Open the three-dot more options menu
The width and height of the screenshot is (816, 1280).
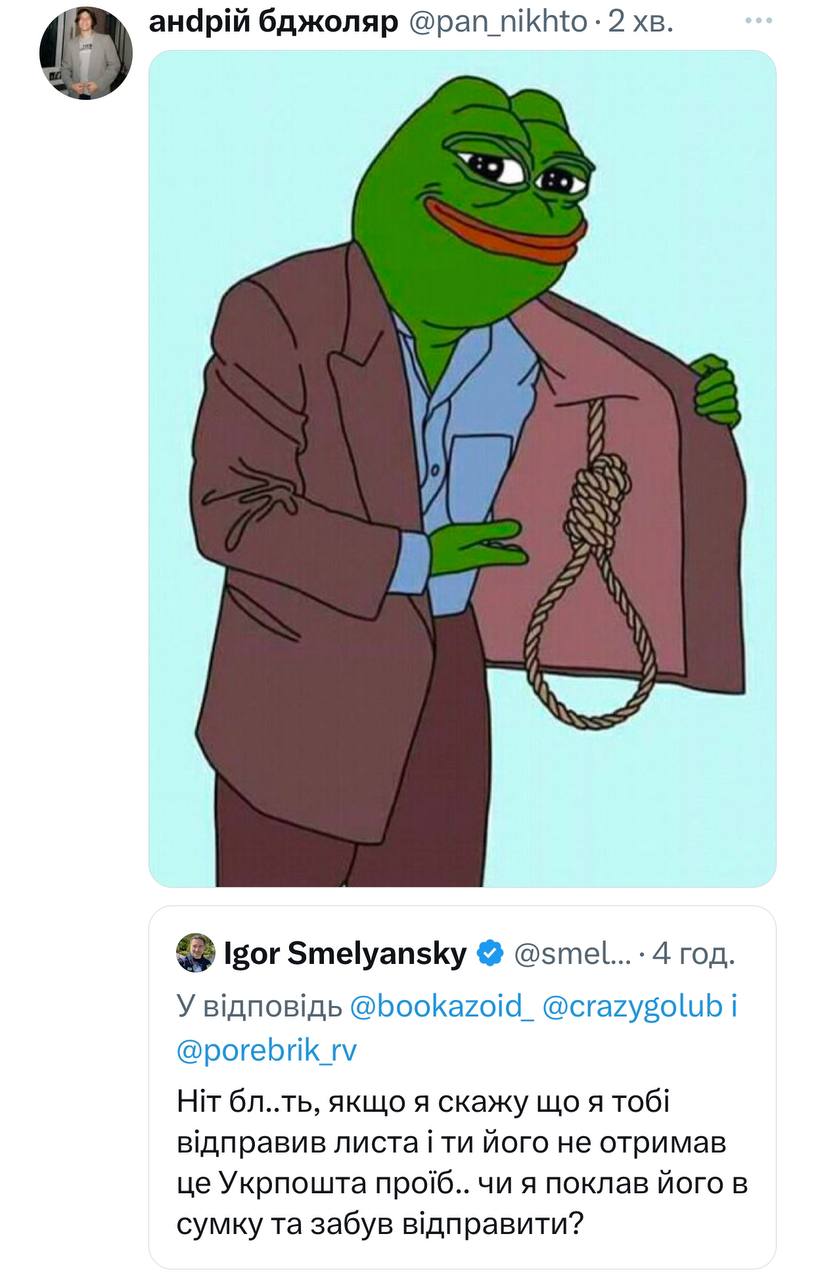[x=758, y=19]
